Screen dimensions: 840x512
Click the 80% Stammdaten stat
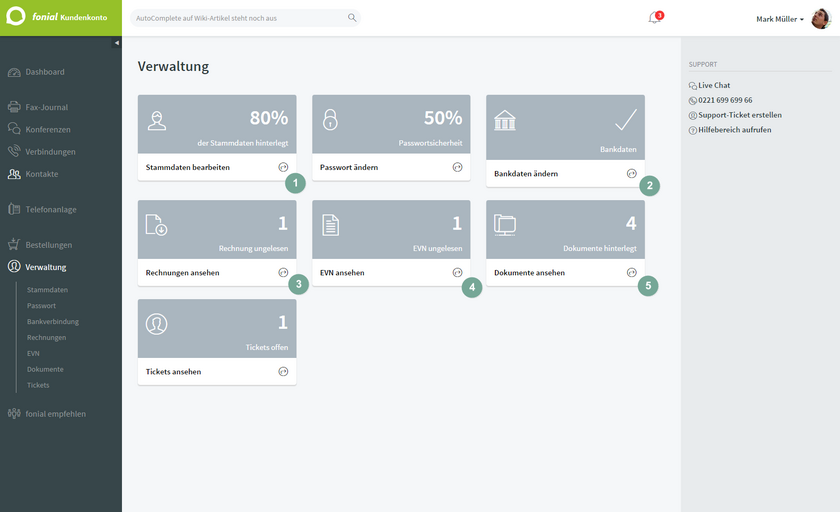(x=268, y=118)
